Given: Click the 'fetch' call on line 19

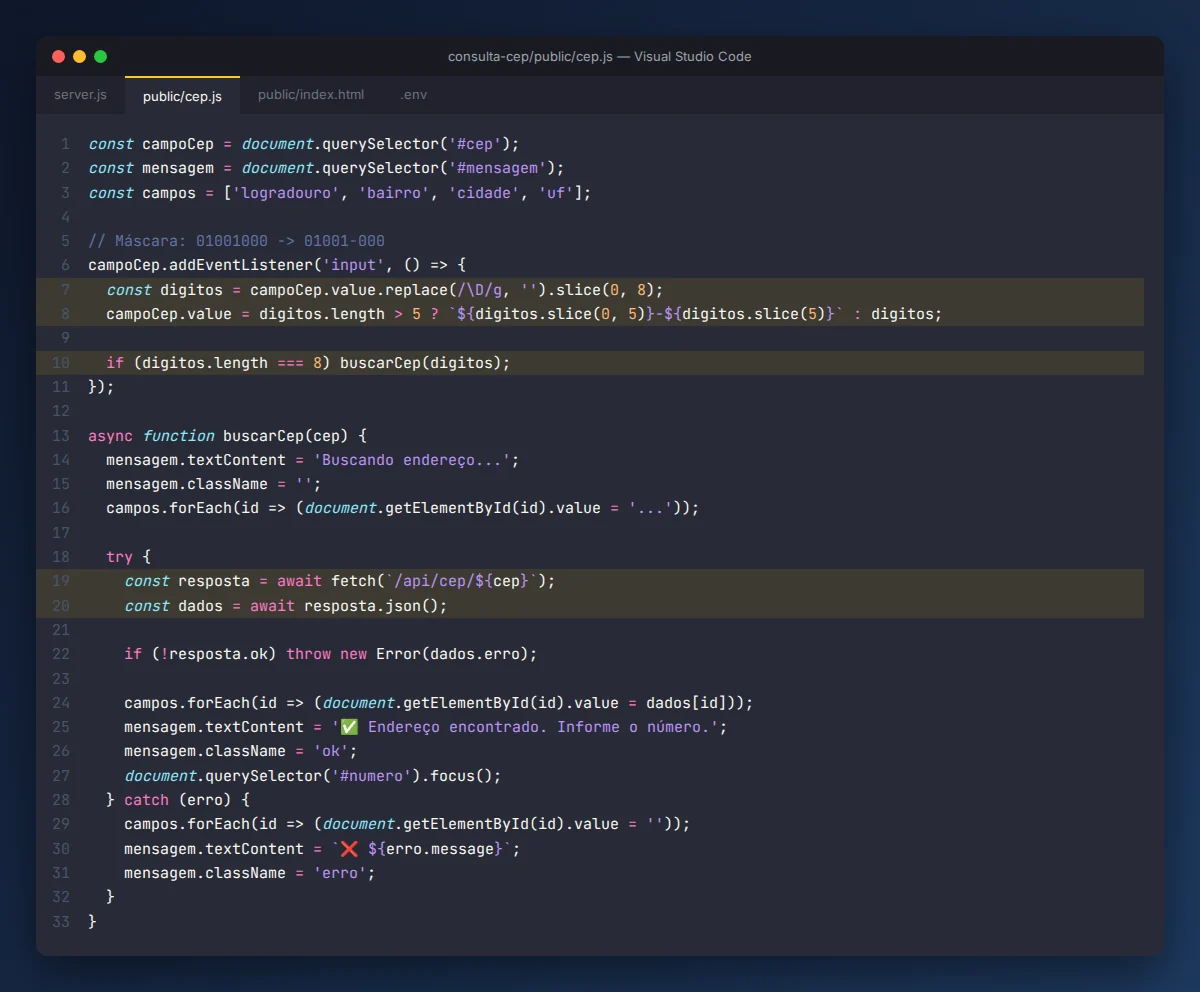Looking at the screenshot, I should 354,582.
